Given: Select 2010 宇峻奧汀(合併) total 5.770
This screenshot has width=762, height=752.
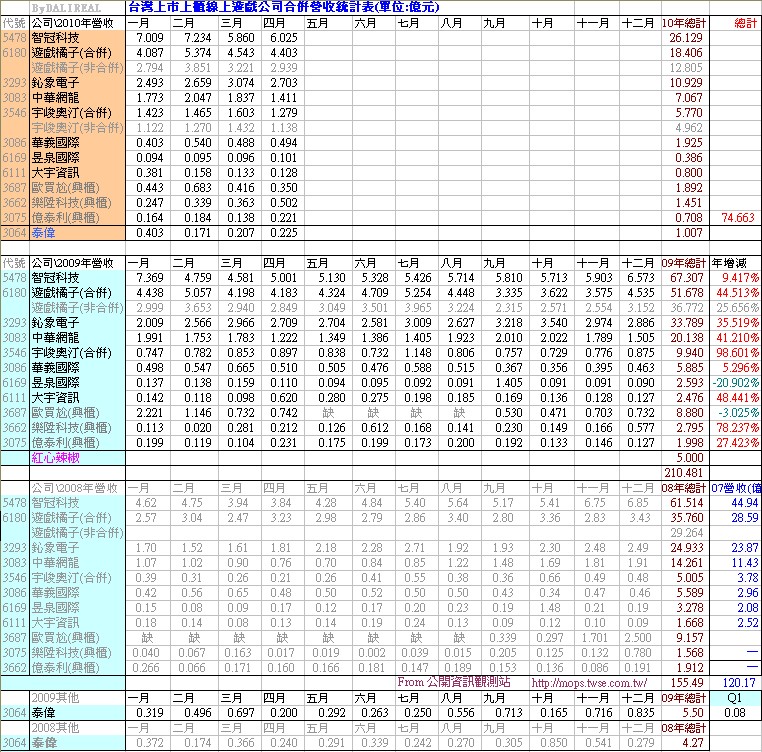Looking at the screenshot, I should [689, 113].
